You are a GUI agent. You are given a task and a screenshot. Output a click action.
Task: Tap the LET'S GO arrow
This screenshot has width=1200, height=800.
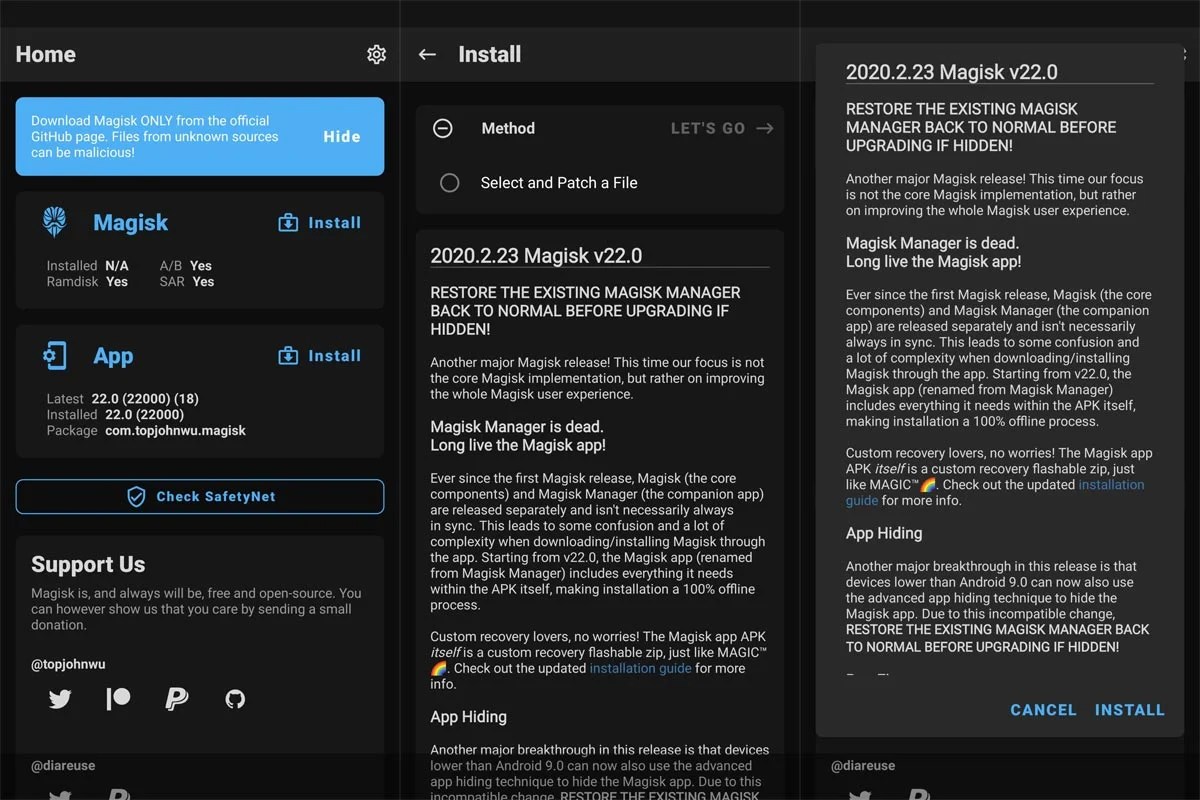point(763,128)
